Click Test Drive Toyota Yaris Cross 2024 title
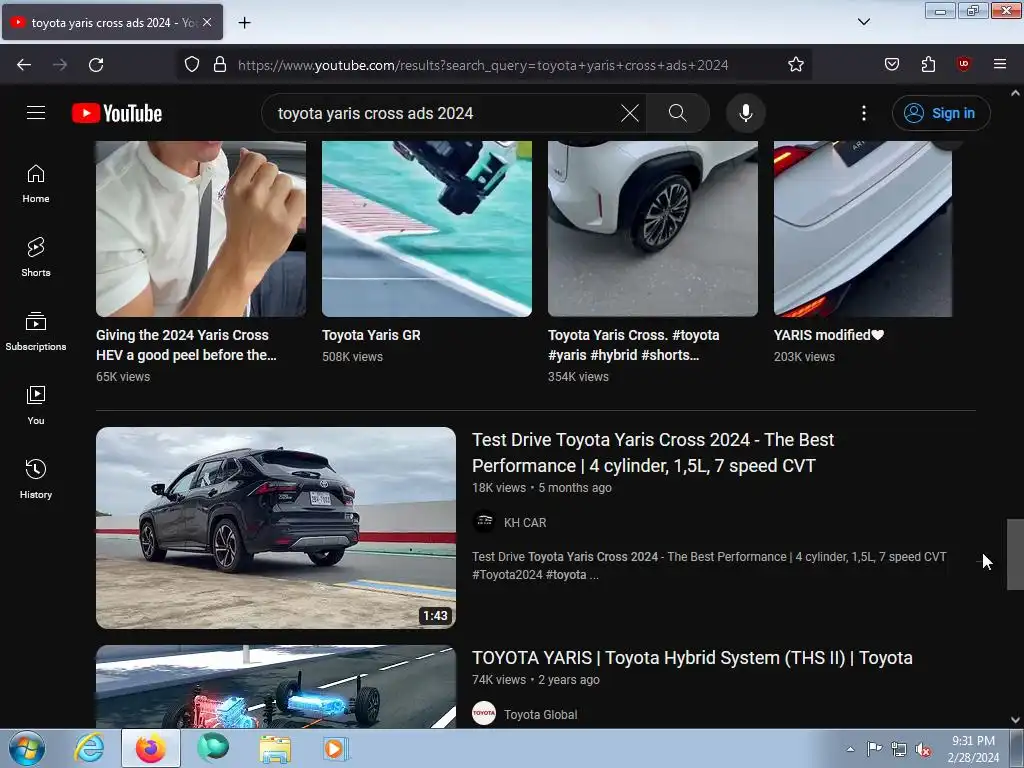The height and width of the screenshot is (768, 1024). (x=653, y=453)
